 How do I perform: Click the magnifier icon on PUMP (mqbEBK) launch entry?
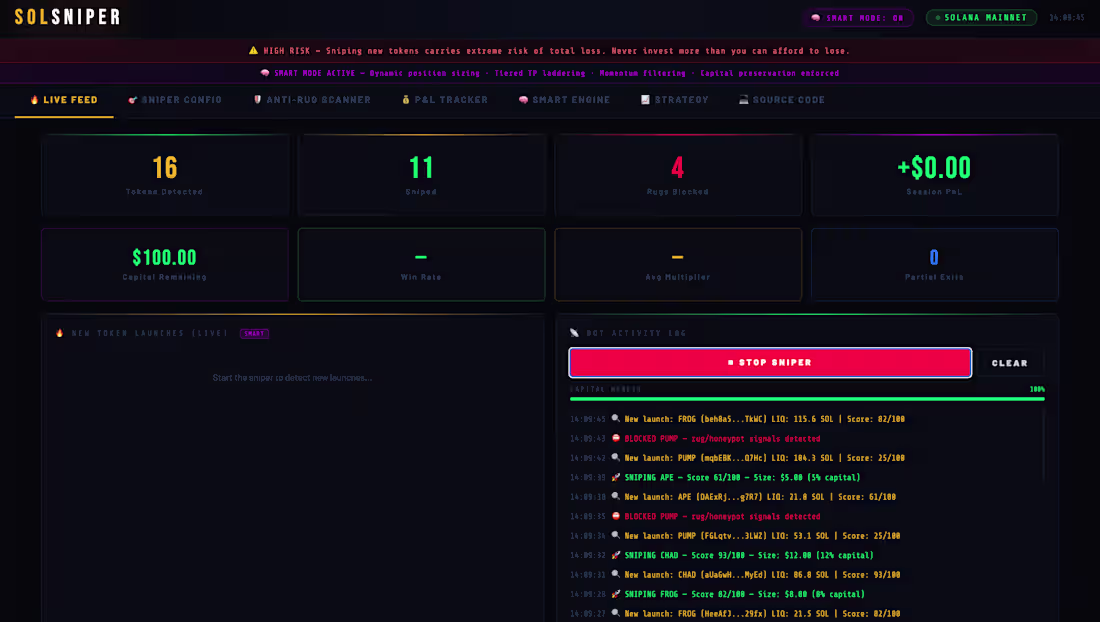click(615, 457)
